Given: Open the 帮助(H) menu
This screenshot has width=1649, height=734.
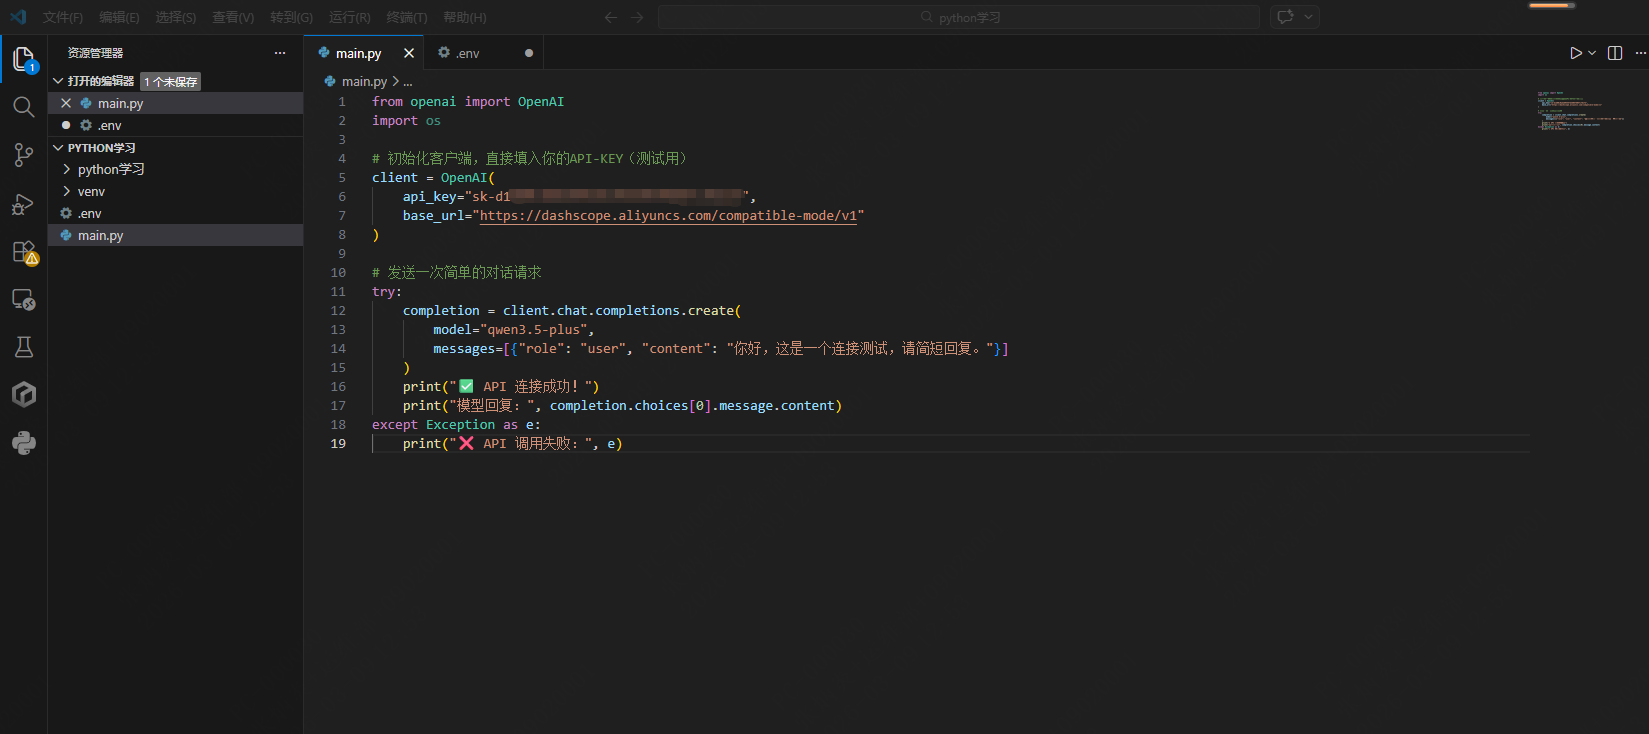Looking at the screenshot, I should point(465,17).
